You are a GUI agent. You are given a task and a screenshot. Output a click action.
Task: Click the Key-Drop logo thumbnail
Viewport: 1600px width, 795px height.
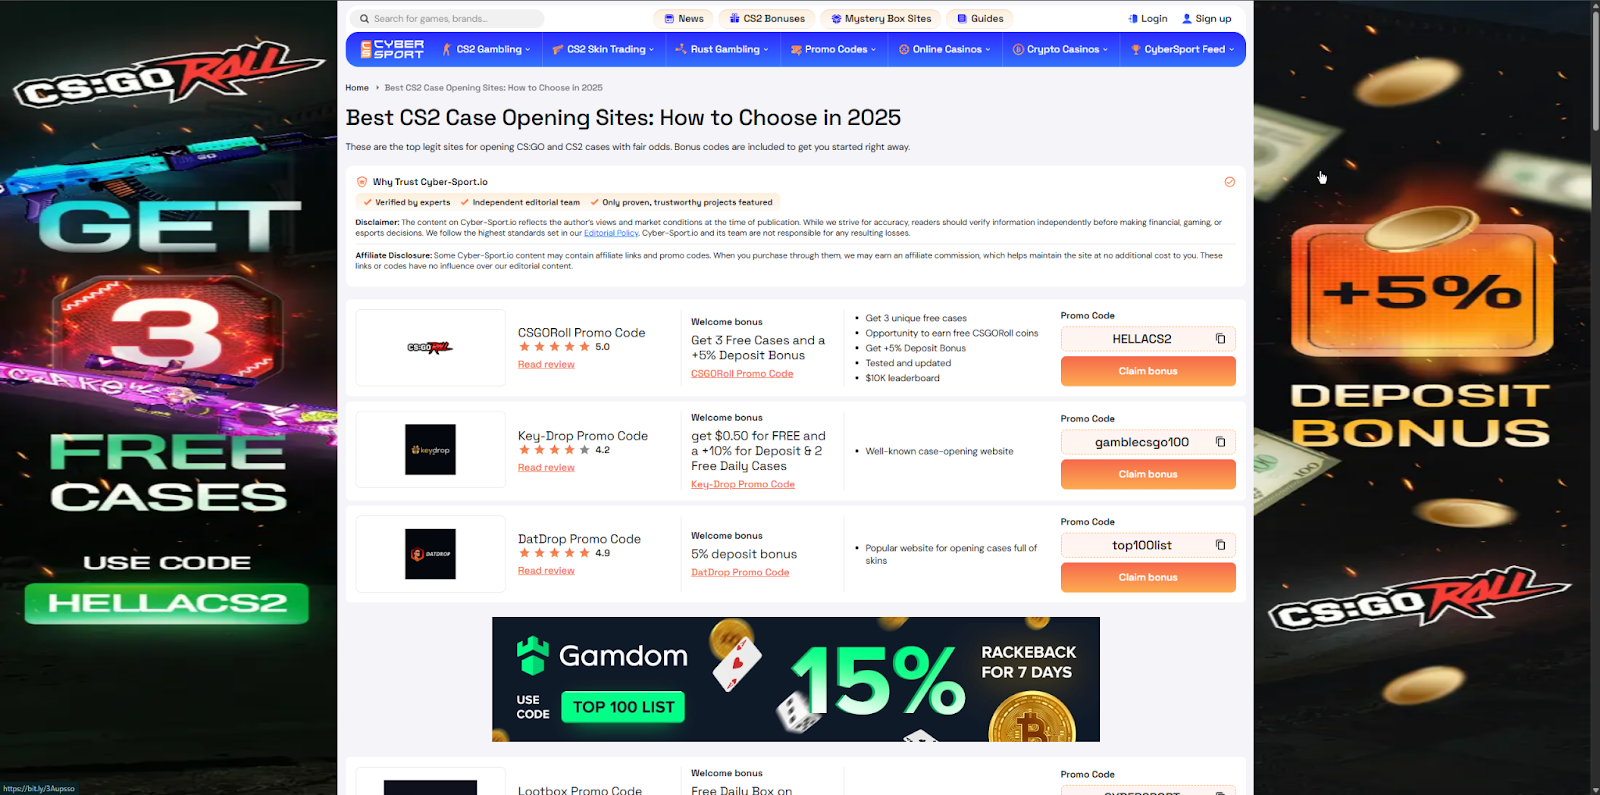430,450
